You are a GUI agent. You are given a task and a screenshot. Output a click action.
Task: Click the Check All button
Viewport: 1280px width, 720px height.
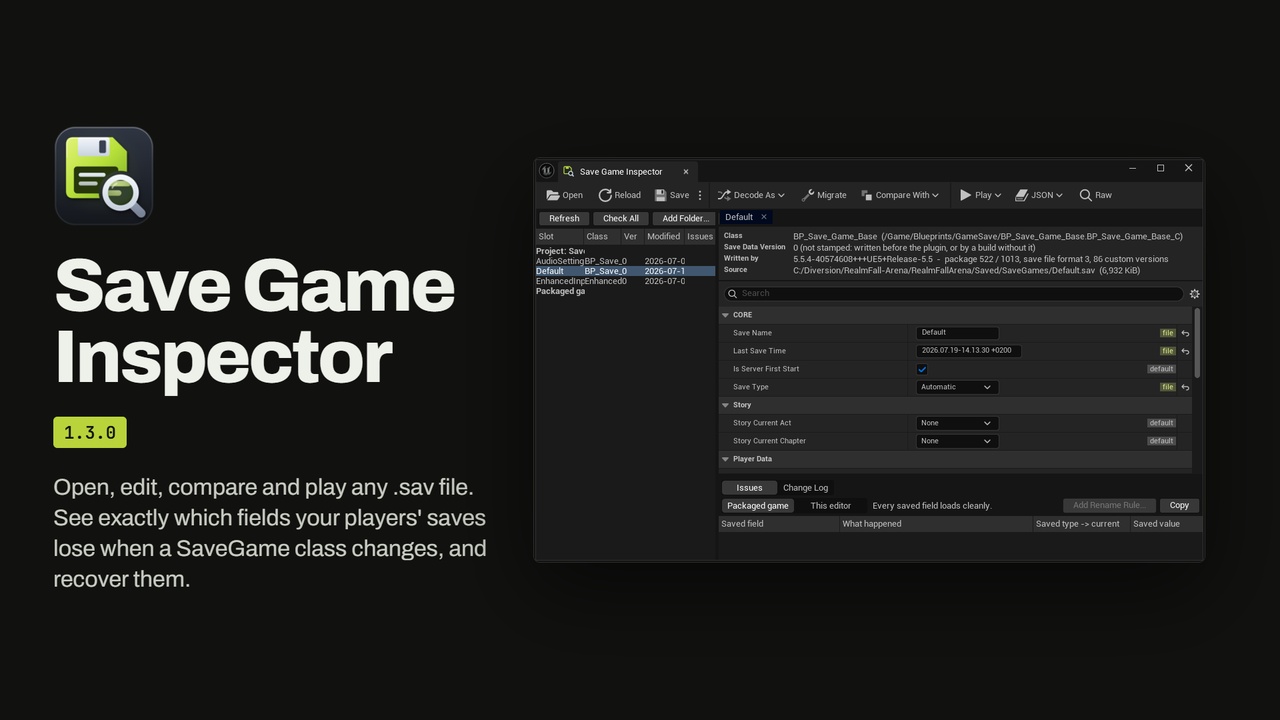click(x=621, y=218)
